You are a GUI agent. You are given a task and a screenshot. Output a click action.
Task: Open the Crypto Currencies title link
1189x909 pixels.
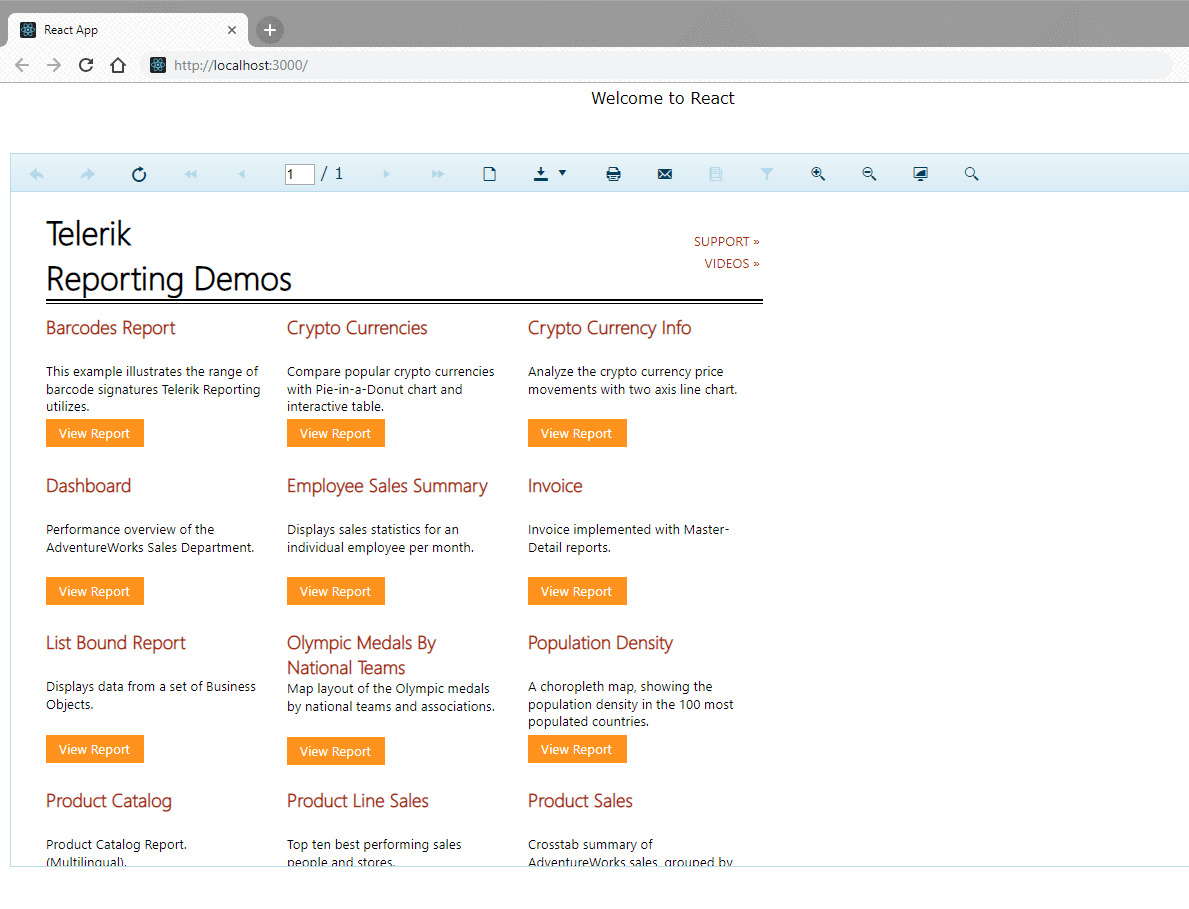(x=357, y=328)
